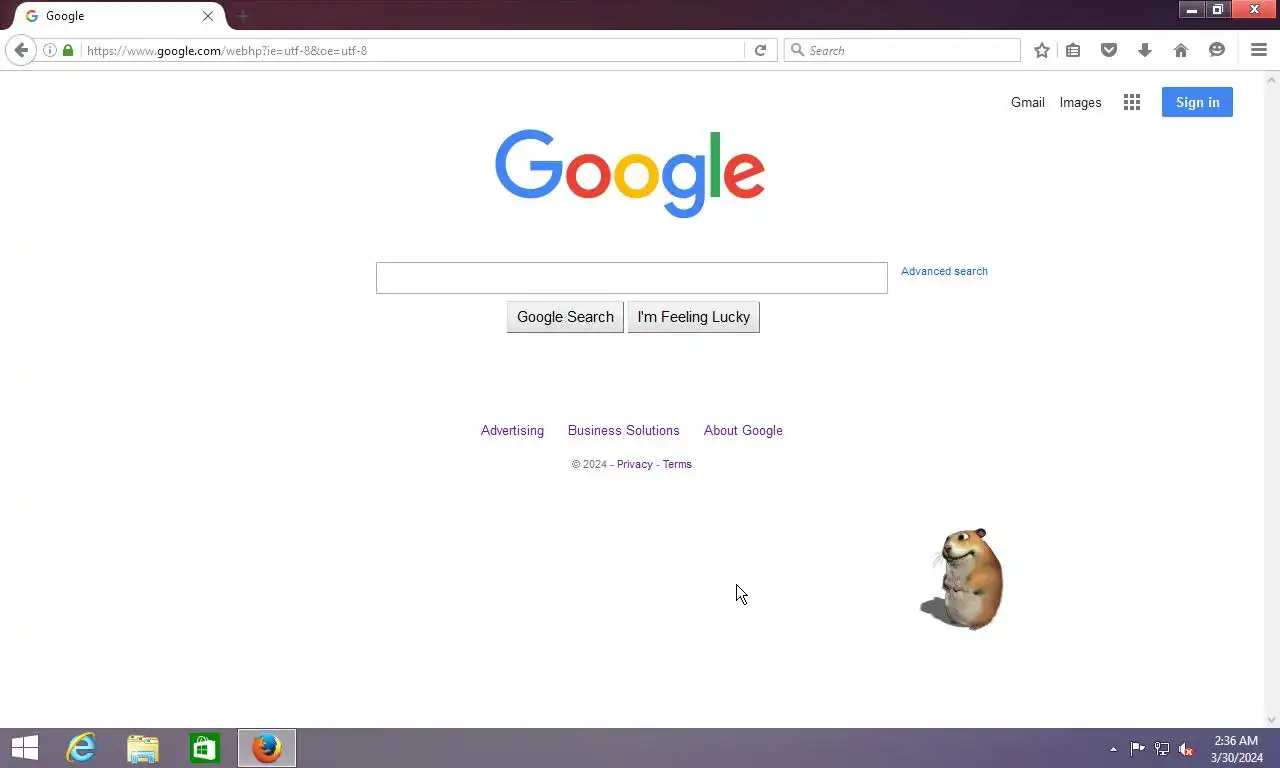Click the Google logo
The width and height of the screenshot is (1280, 768).
click(x=630, y=173)
